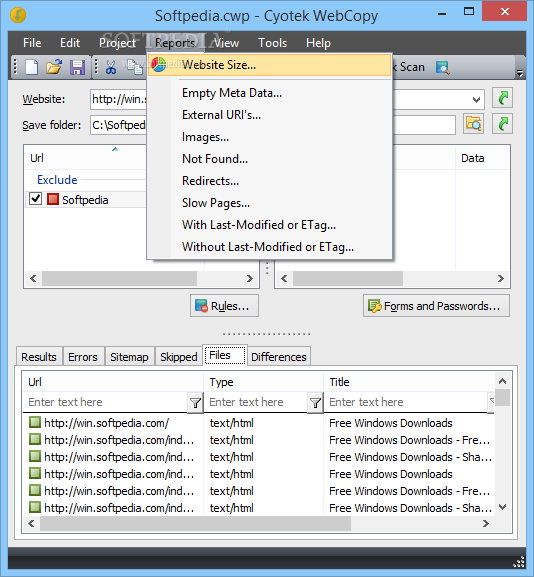This screenshot has width=534, height=577.
Task: Click the Open folder toolbar icon
Action: click(x=54, y=67)
